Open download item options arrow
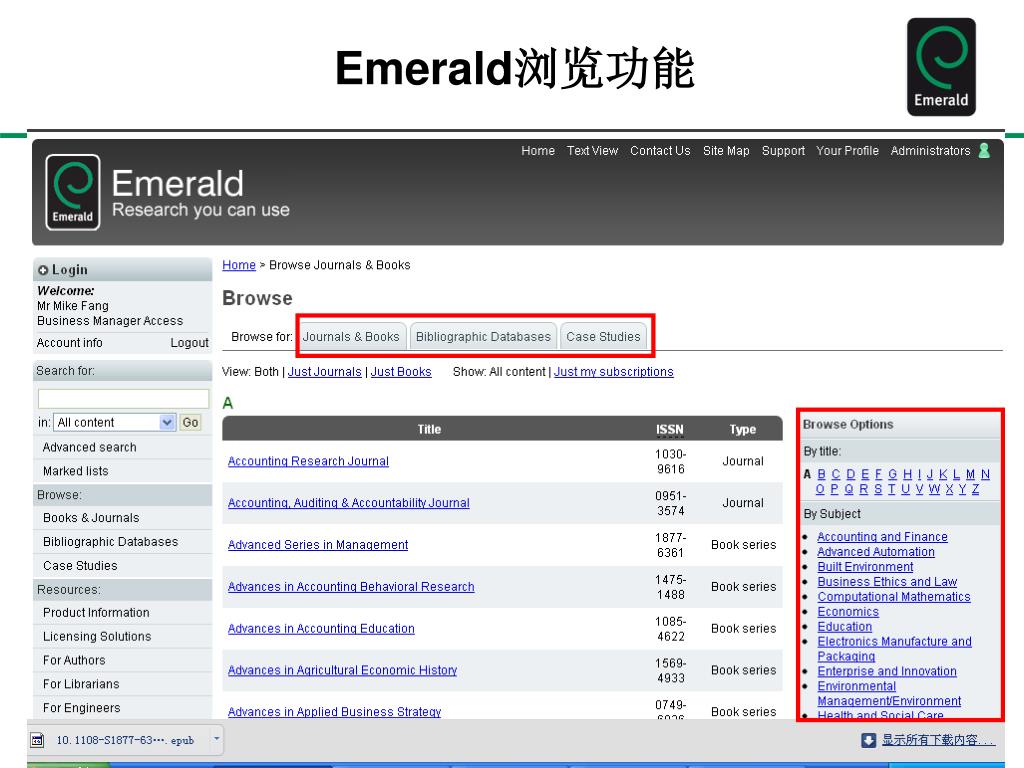1024x768 pixels. [216, 739]
